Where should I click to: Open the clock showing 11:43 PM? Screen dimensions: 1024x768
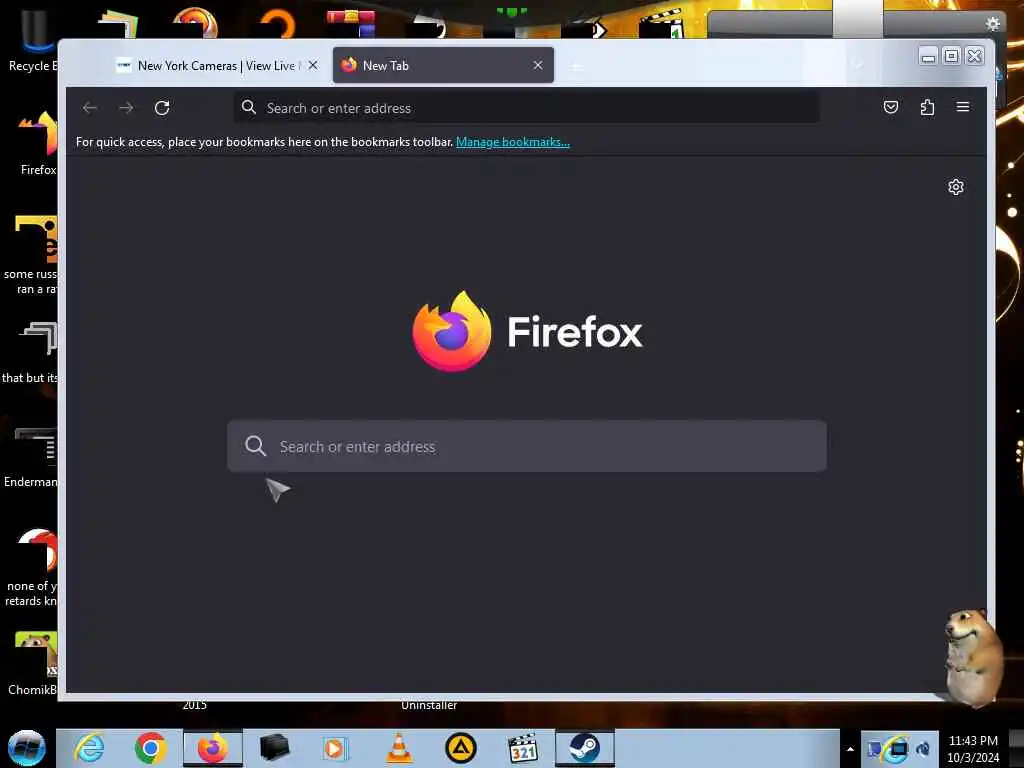973,749
